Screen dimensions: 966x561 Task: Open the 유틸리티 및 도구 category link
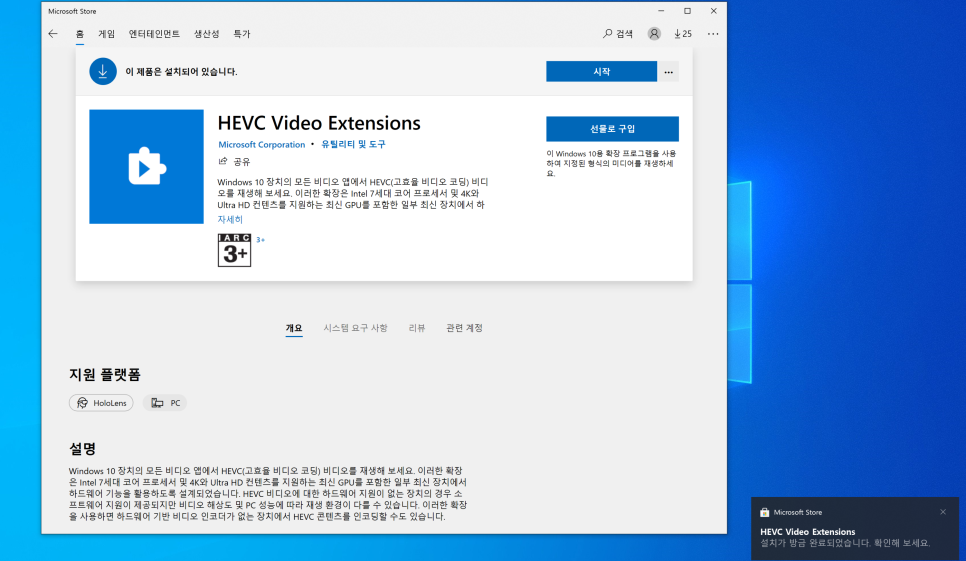tap(353, 144)
